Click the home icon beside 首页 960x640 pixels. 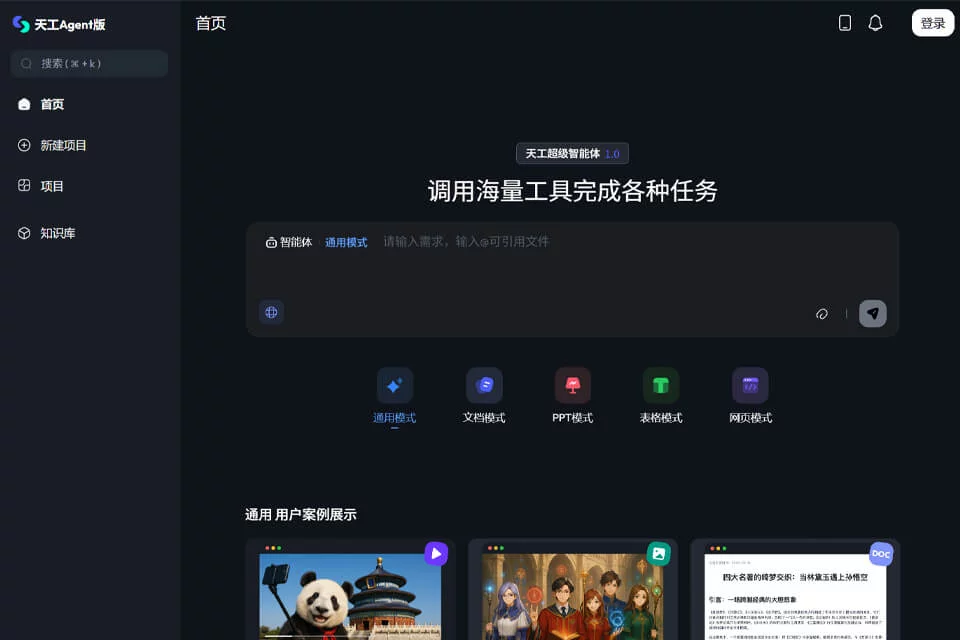pyautogui.click(x=24, y=104)
